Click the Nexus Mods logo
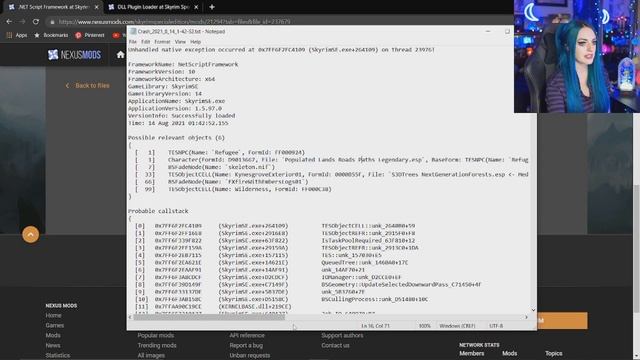 (x=74, y=55)
